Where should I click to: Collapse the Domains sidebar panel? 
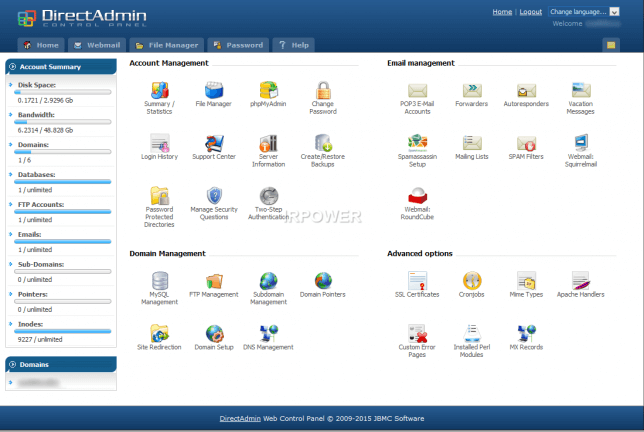click(13, 364)
